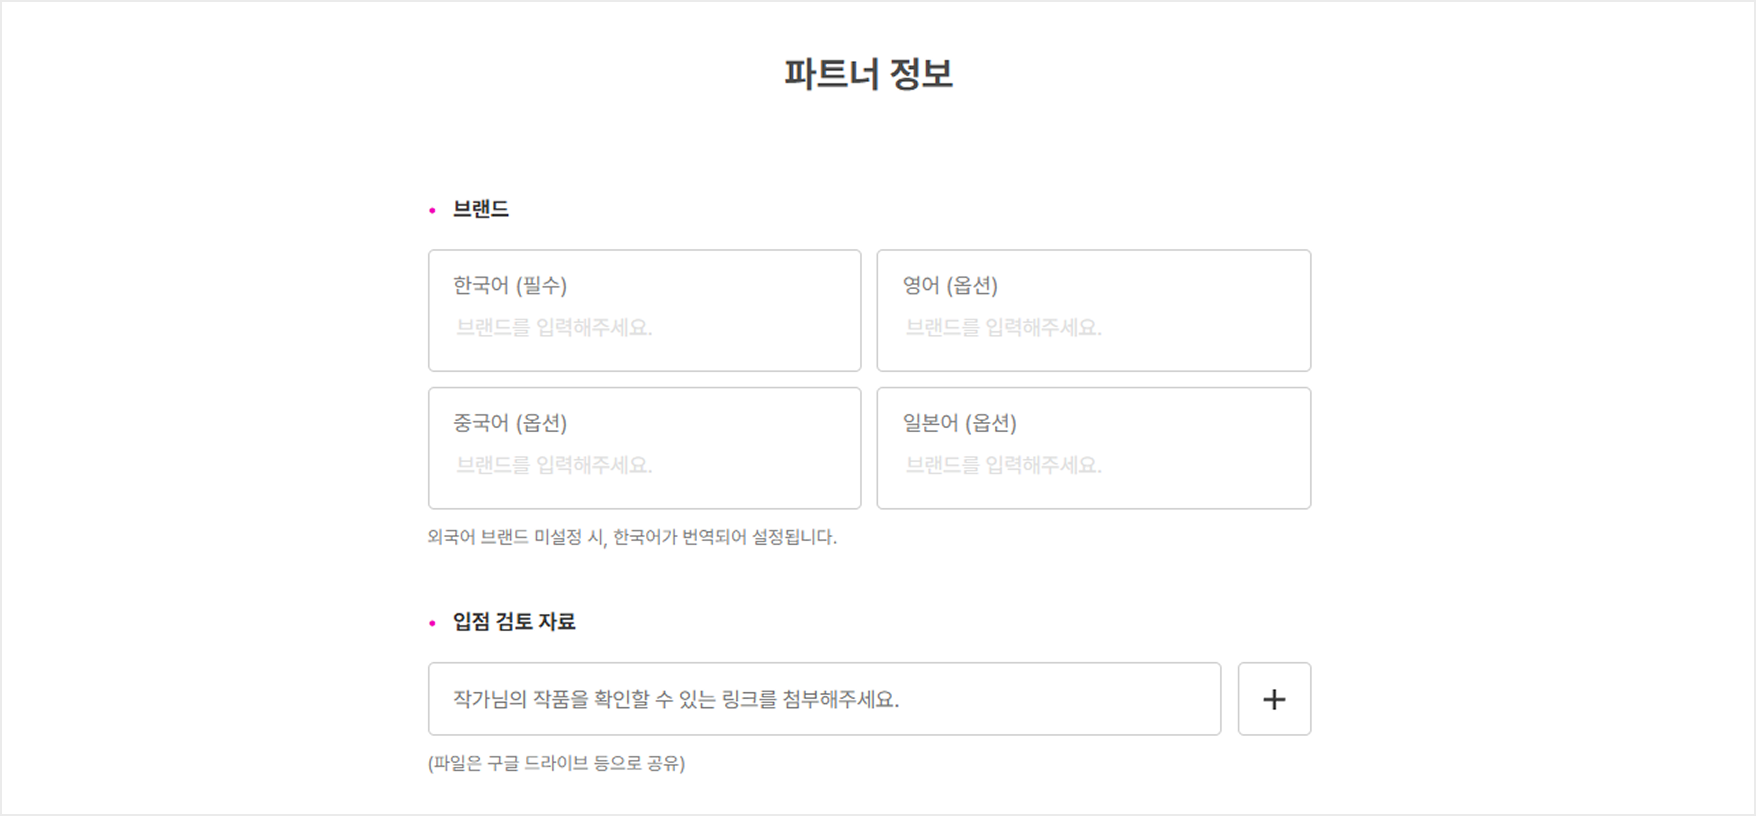Click the 구글 드라이브 file sharing hint text
Viewport: 1756px width, 816px height.
pyautogui.click(x=556, y=763)
